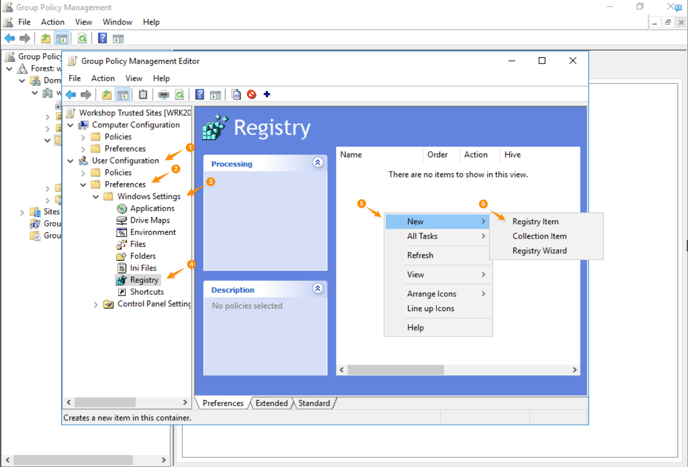Click Back arrow in Editor toolbar
Screen dimensions: 688x467
[x=71, y=94]
